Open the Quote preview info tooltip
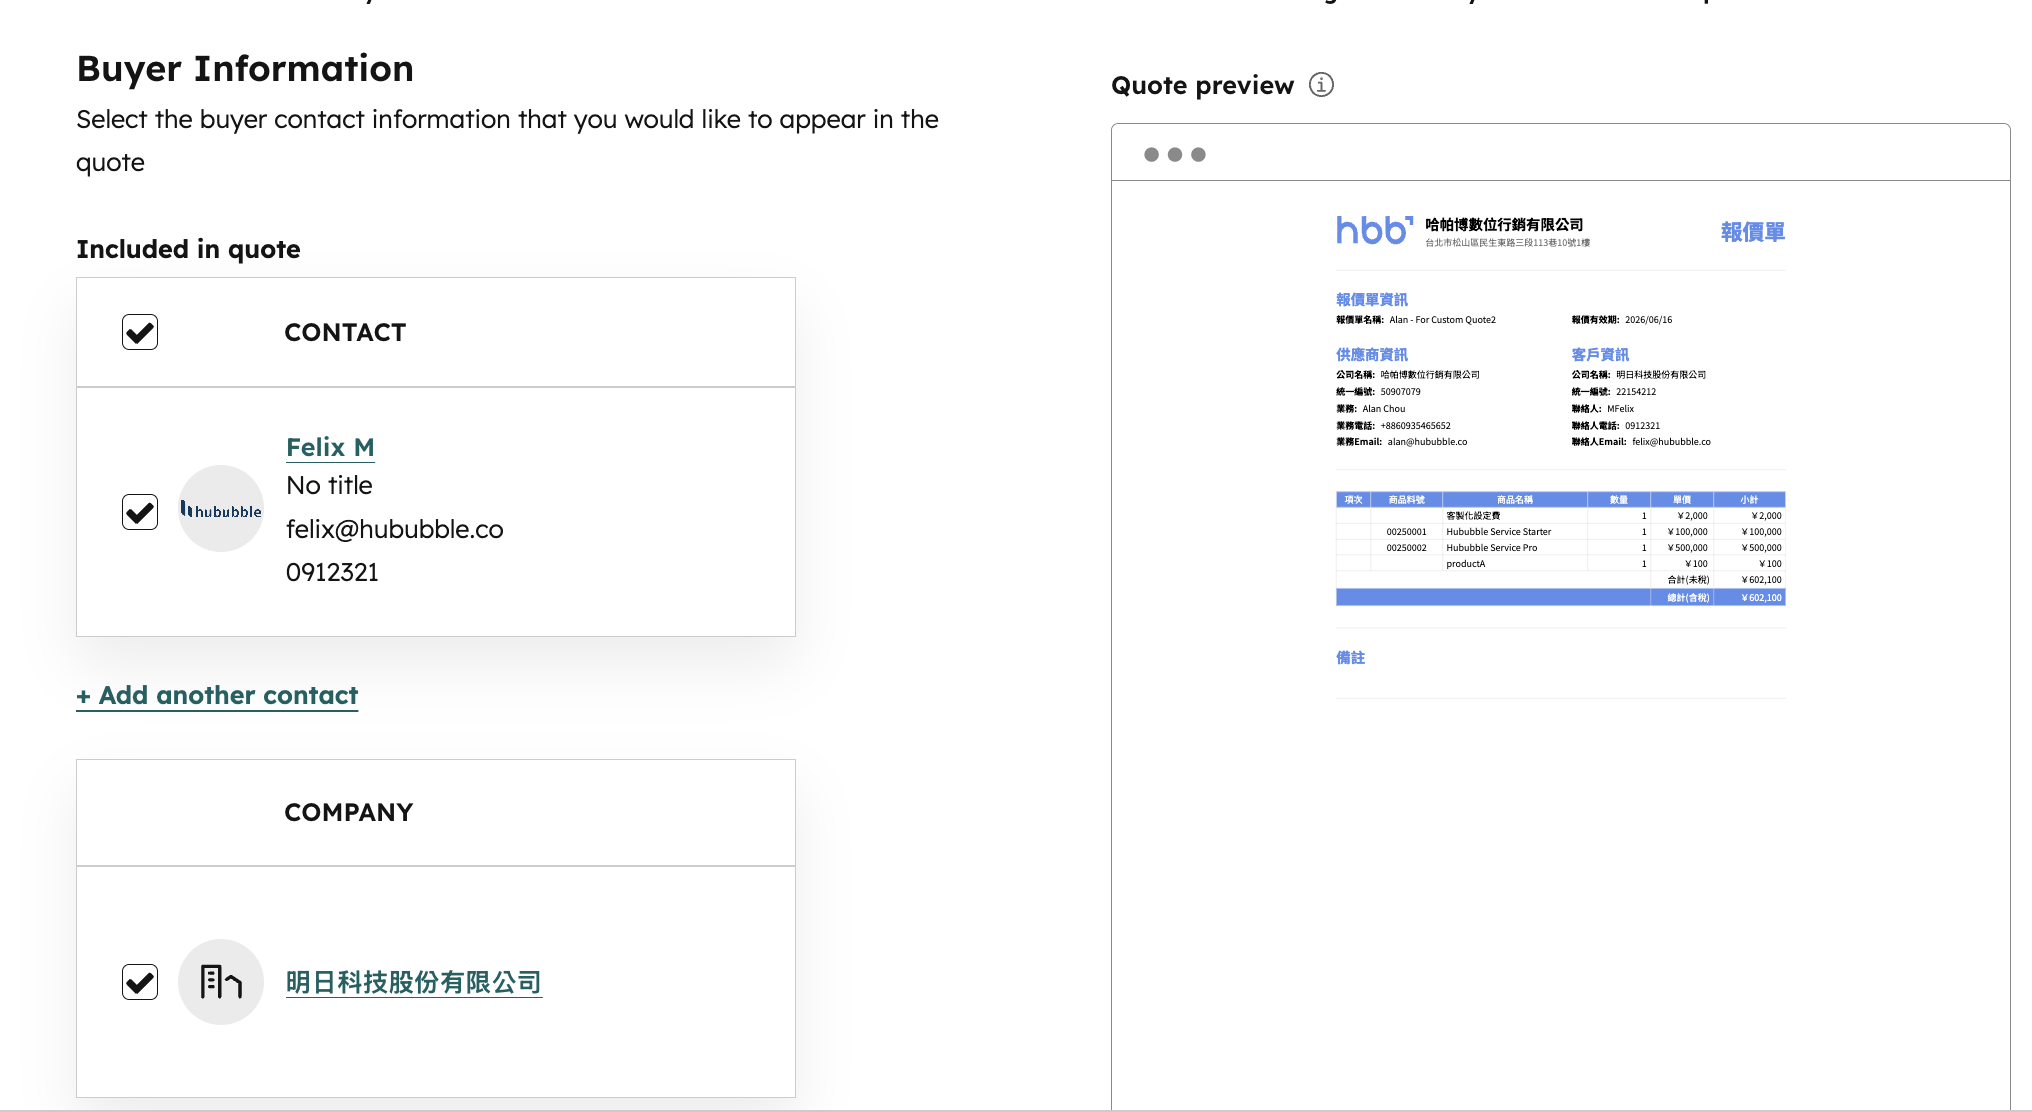The height and width of the screenshot is (1112, 2032). [1321, 84]
